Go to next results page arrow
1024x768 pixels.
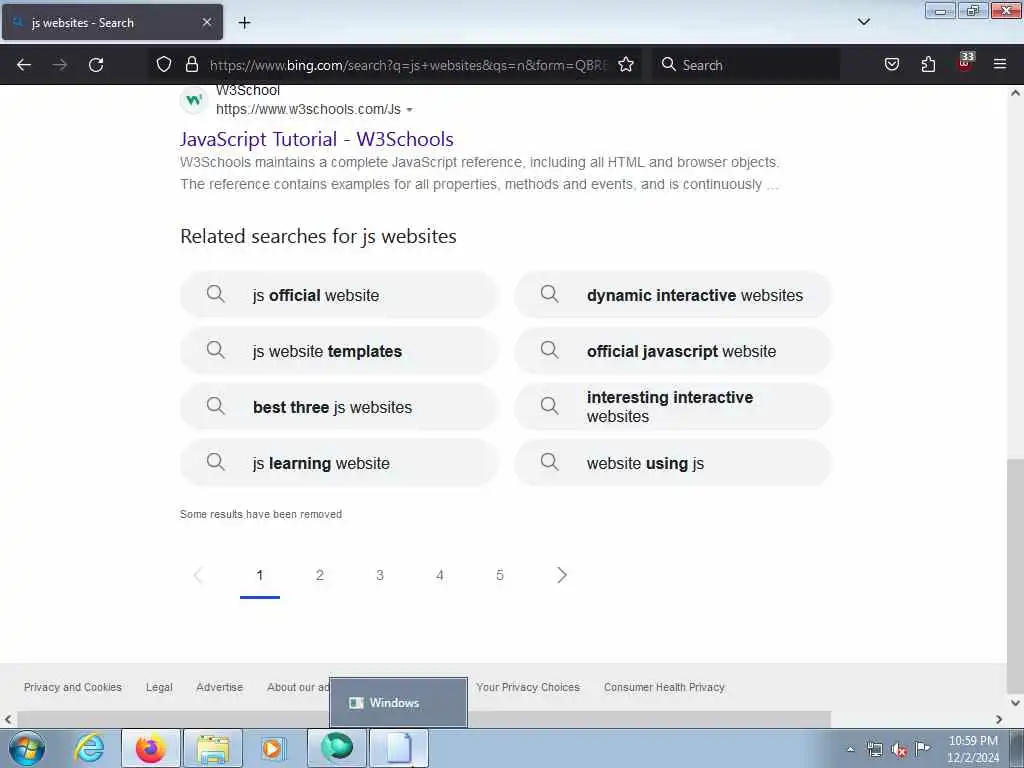[x=562, y=575]
